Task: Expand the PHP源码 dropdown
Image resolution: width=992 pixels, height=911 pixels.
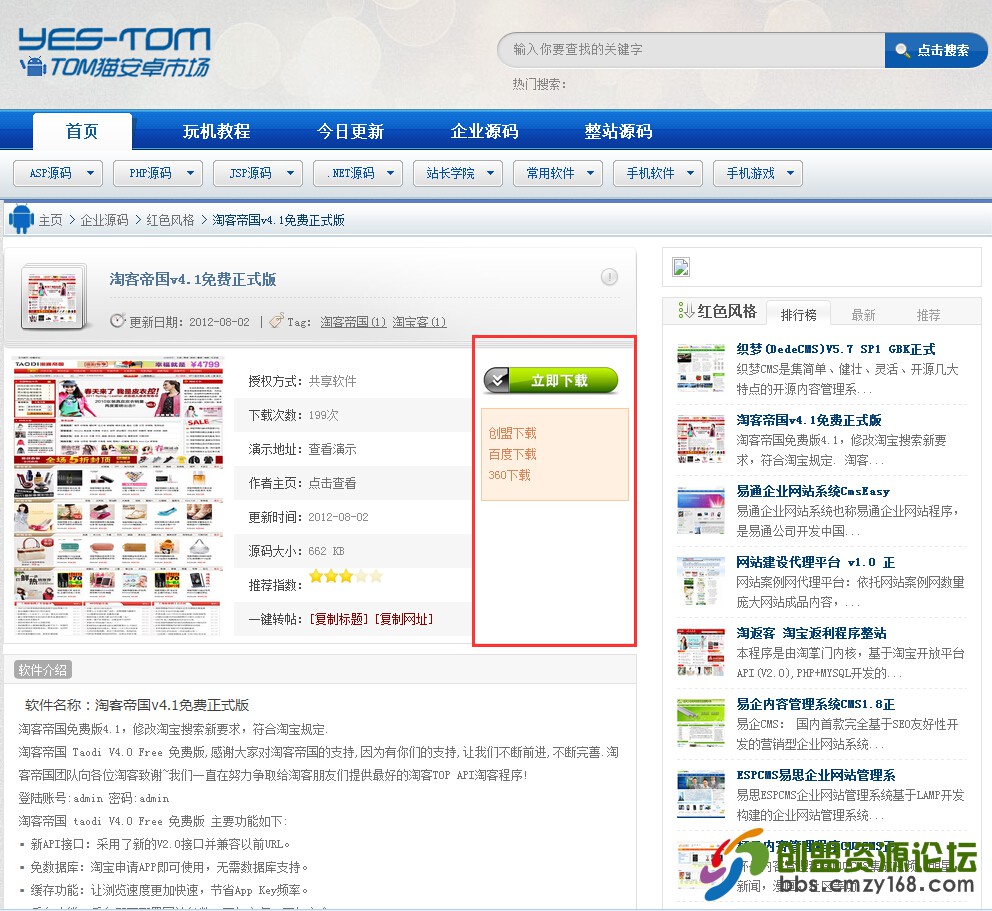Action: tap(158, 173)
